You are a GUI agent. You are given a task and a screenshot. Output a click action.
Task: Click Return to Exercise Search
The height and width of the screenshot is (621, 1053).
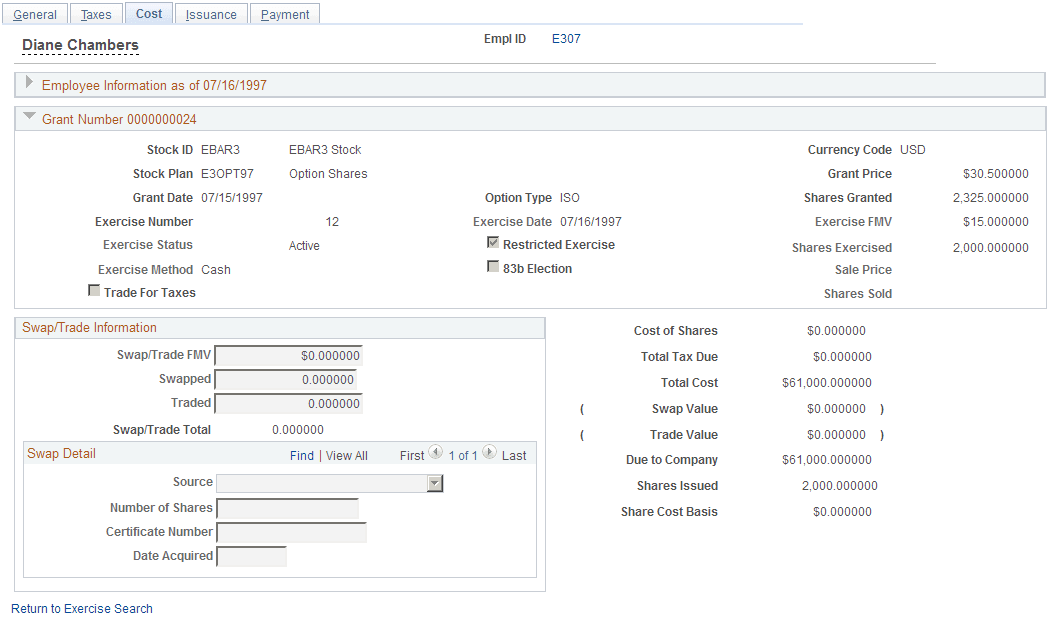tap(81, 608)
